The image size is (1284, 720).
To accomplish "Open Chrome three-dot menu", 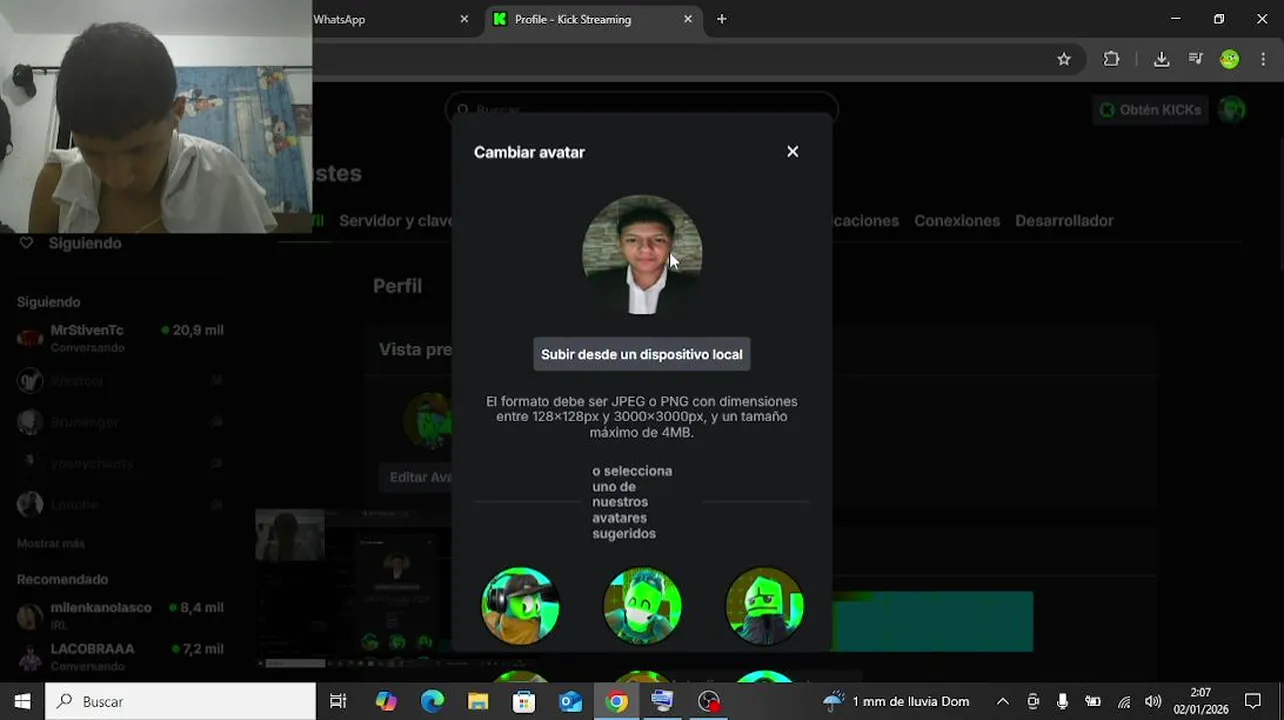I will pos(1263,59).
